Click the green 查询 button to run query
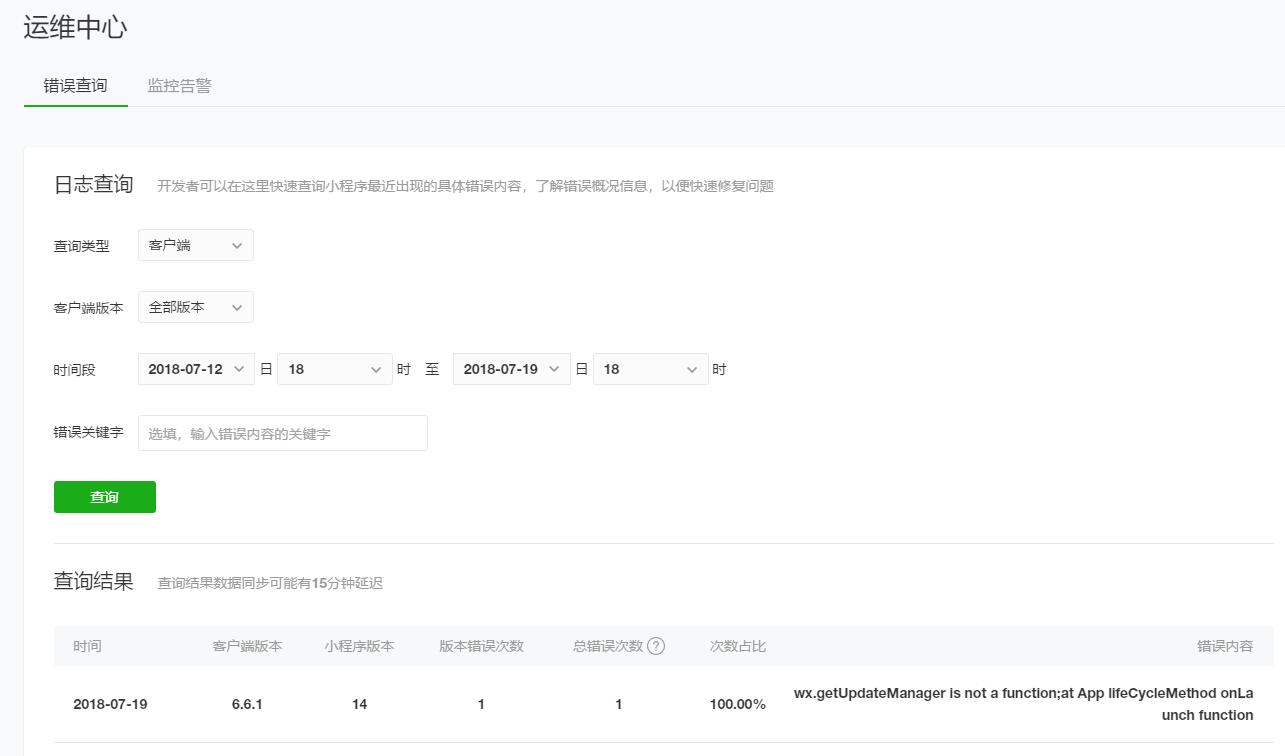This screenshot has width=1285, height=756. pyautogui.click(x=104, y=496)
